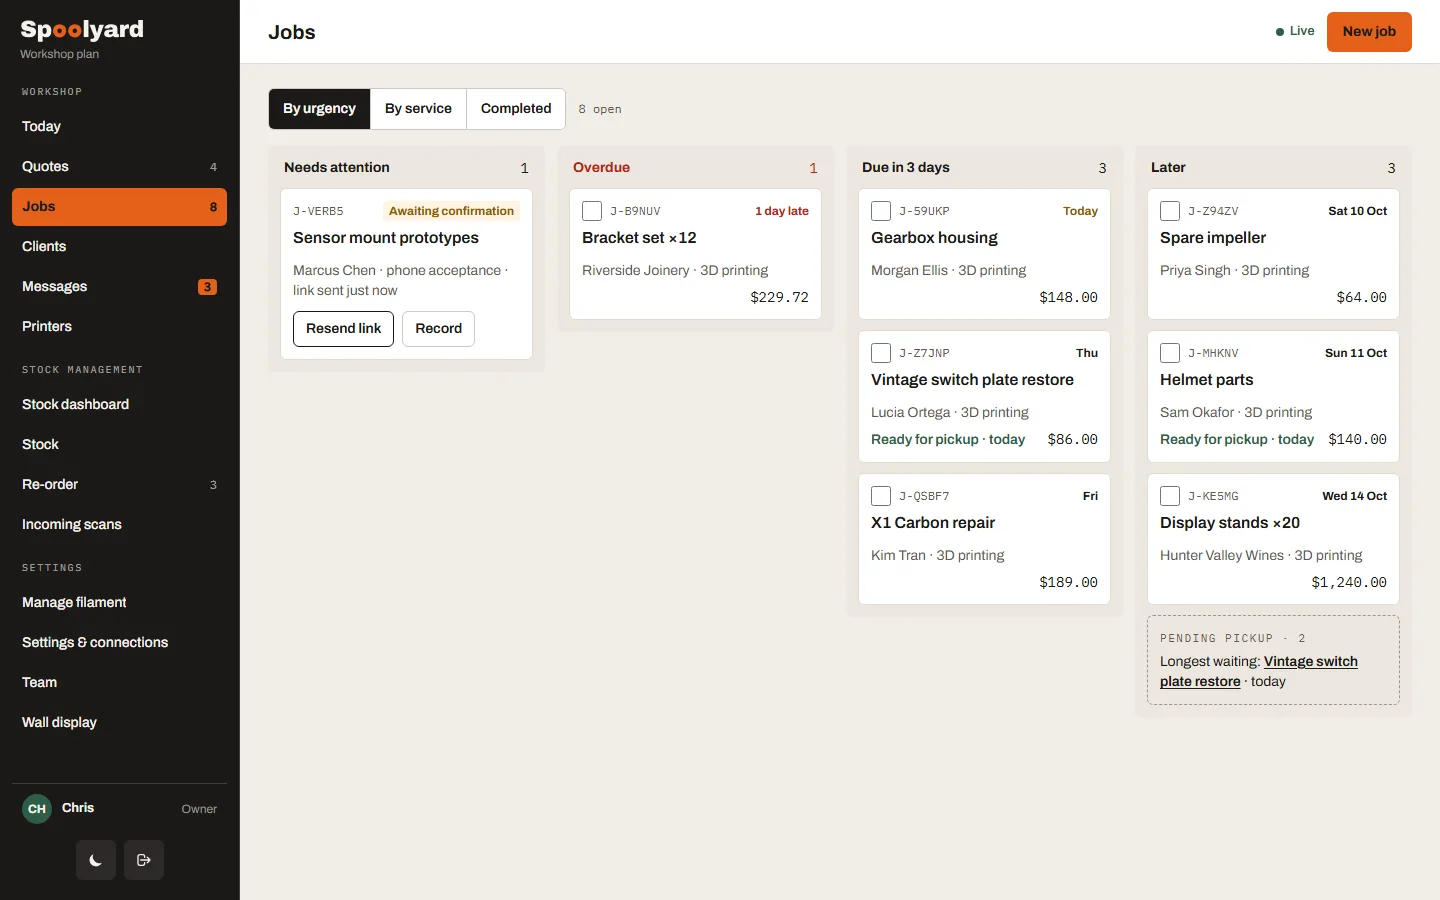Click the Awaiting confirmation badge

coord(451,211)
